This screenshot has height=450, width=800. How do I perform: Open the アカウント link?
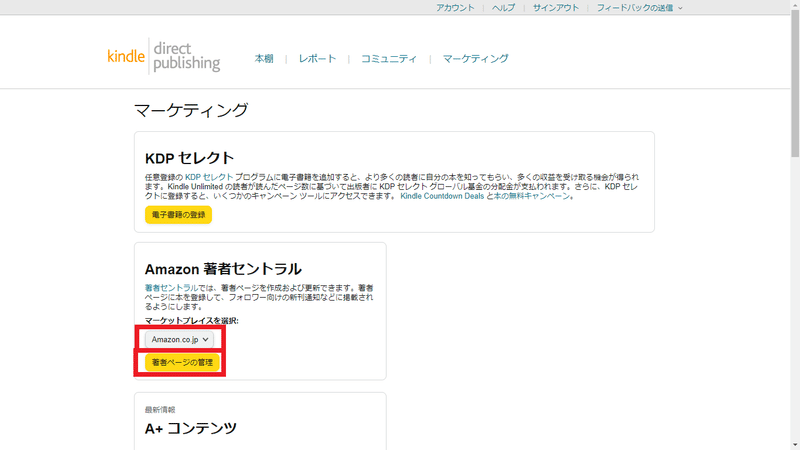[455, 8]
